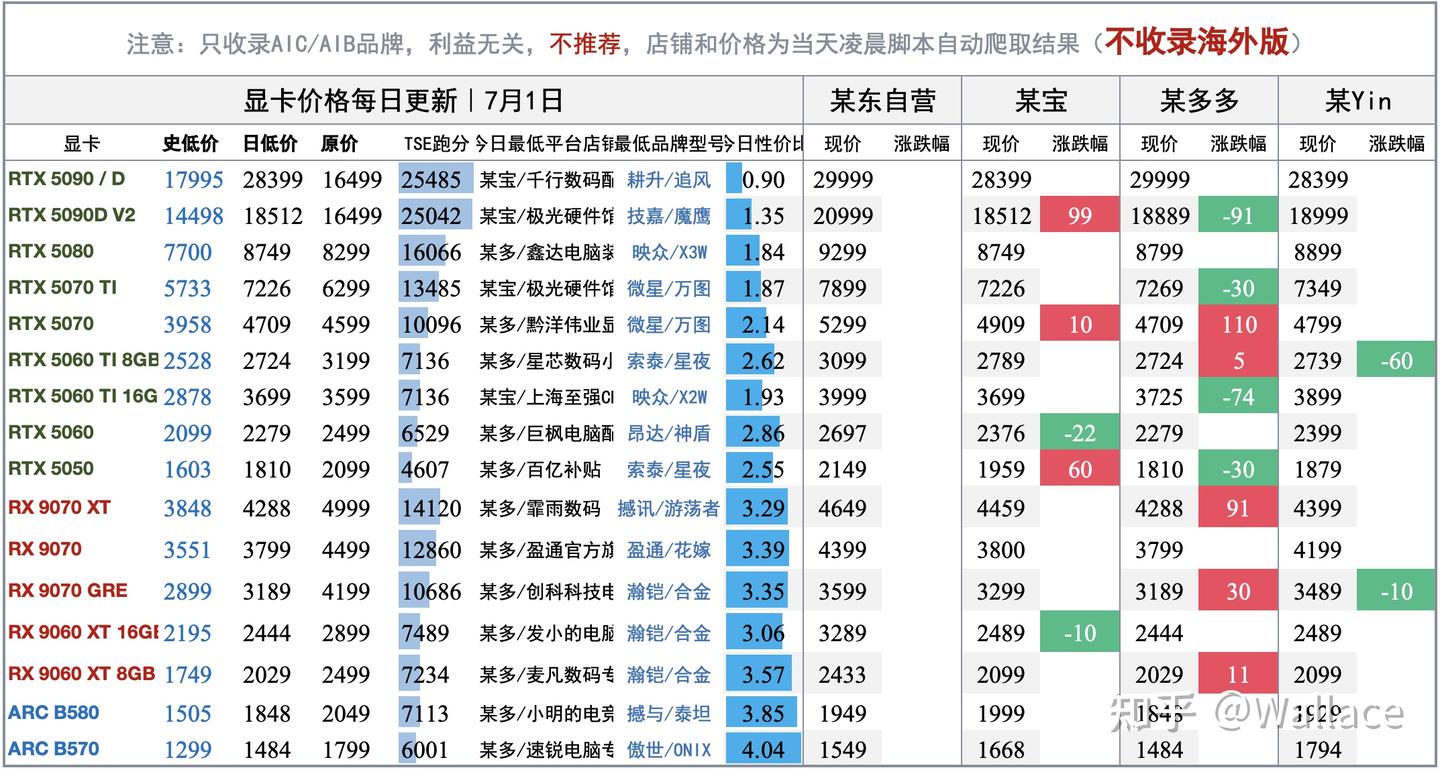Click the green '-74' change cell
The height and width of the screenshot is (770, 1440).
(1238, 397)
